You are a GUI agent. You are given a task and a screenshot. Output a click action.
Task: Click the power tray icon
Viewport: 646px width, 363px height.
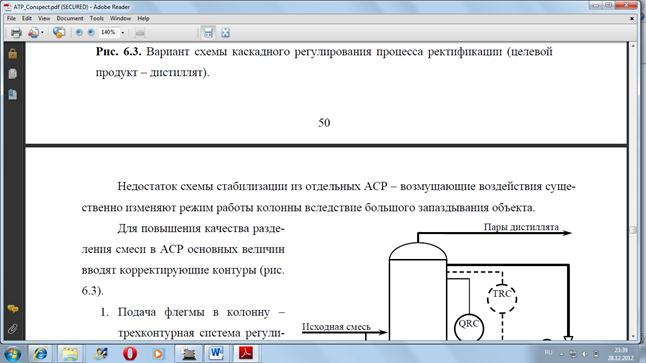pyautogui.click(x=595, y=354)
